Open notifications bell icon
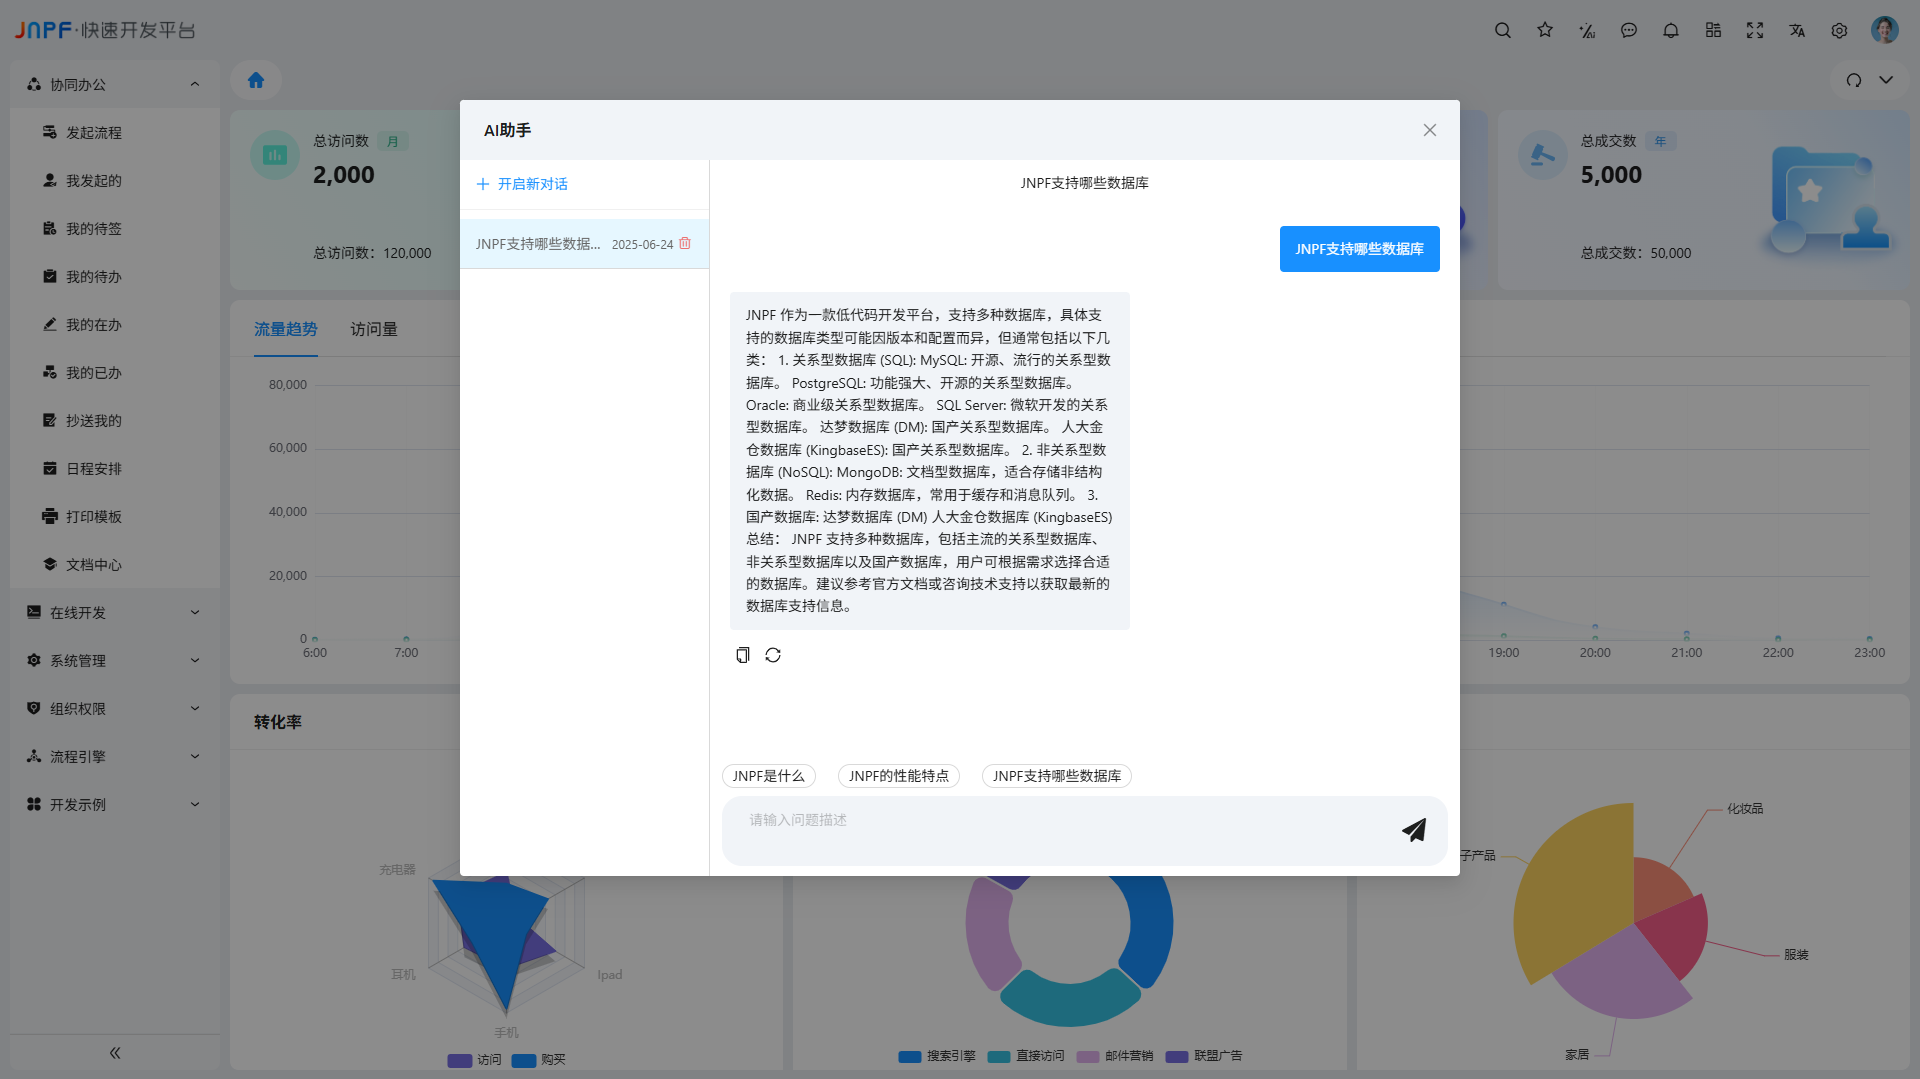The height and width of the screenshot is (1079, 1920). point(1671,30)
